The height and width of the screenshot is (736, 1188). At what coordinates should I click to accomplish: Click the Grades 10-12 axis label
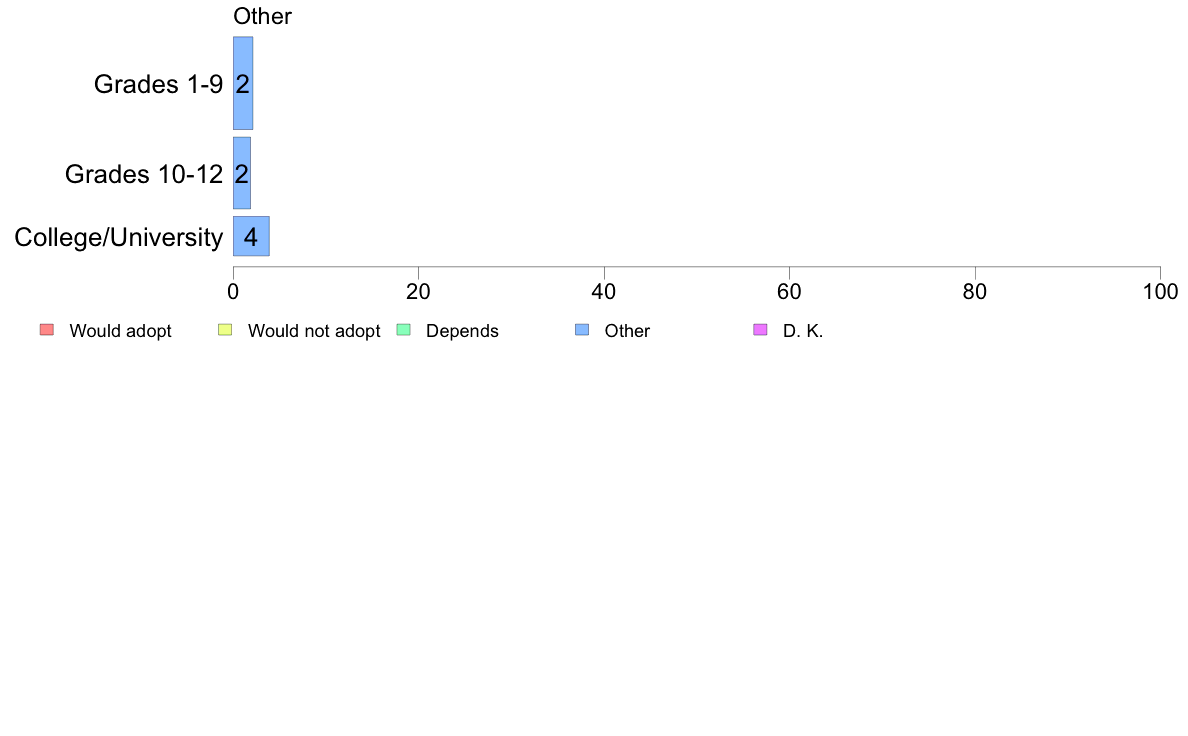(144, 174)
